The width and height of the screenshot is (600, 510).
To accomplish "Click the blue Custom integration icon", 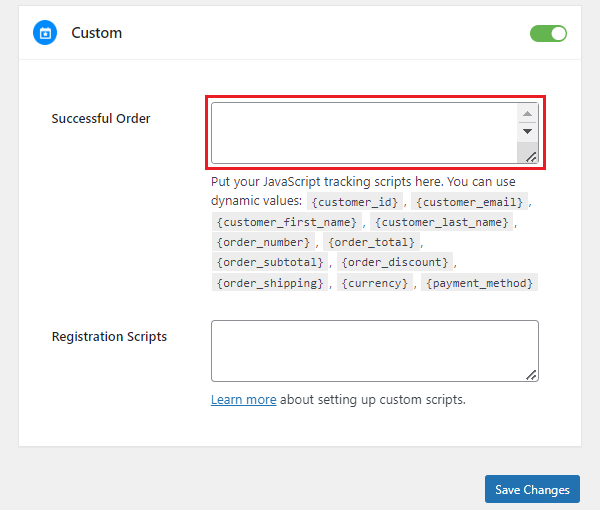I will 44,33.
